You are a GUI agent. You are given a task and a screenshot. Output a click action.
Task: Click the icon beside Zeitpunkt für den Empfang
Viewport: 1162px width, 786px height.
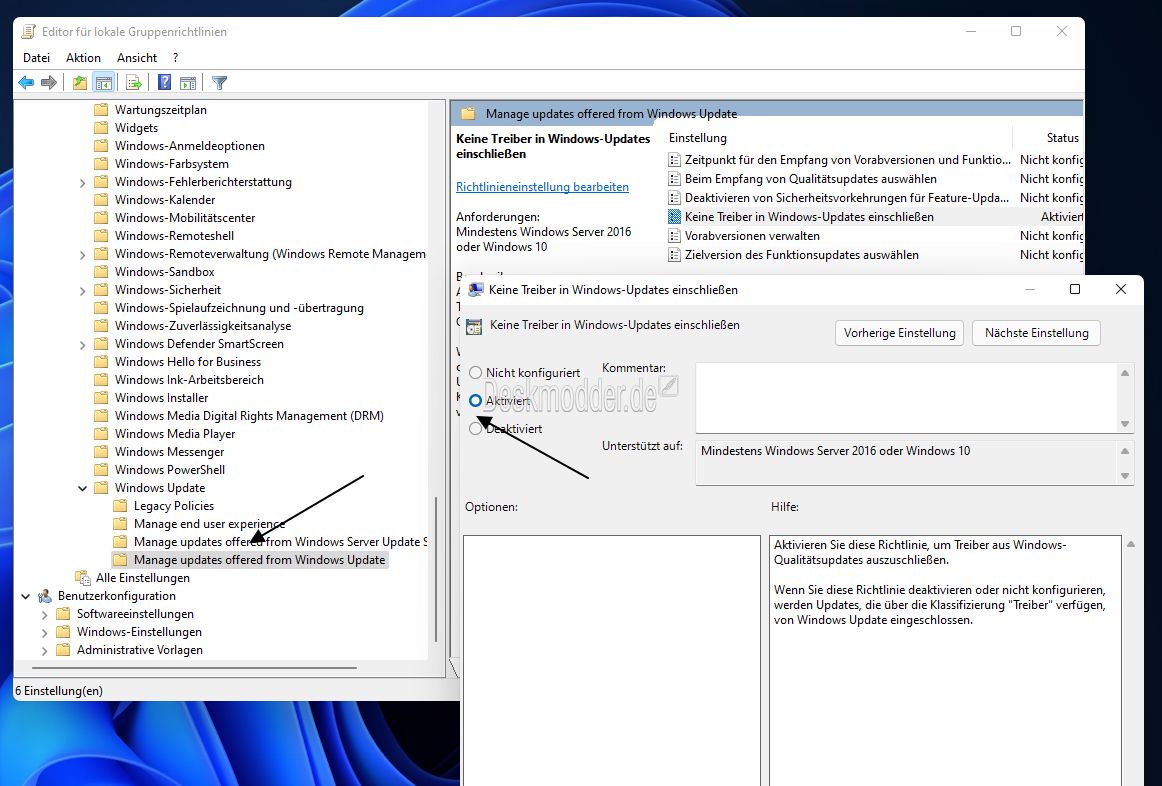pos(674,159)
